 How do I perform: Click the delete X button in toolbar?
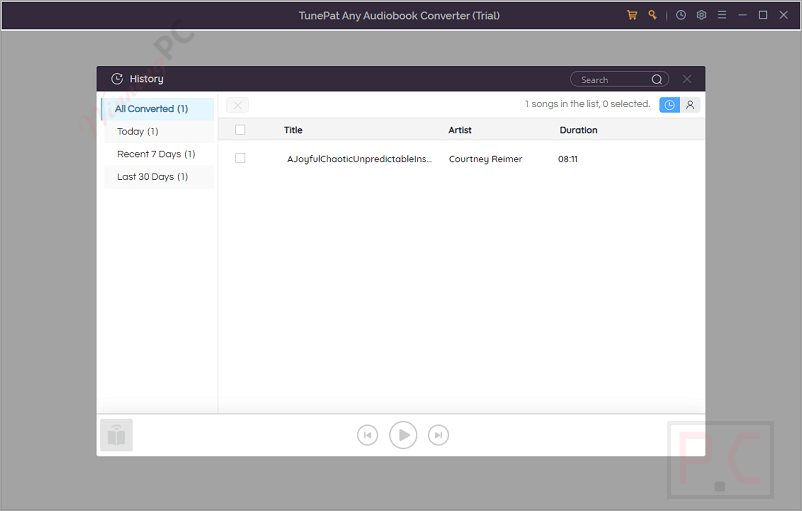238,105
